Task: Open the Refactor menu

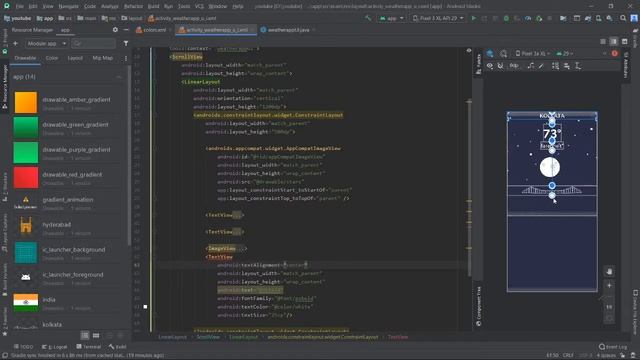Action: click(x=133, y=6)
